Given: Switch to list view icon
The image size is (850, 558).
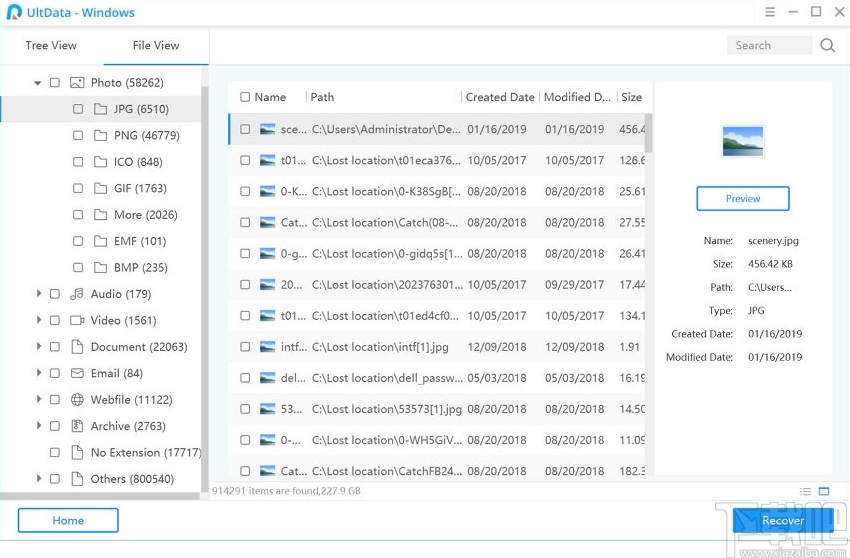Looking at the screenshot, I should pyautogui.click(x=806, y=491).
